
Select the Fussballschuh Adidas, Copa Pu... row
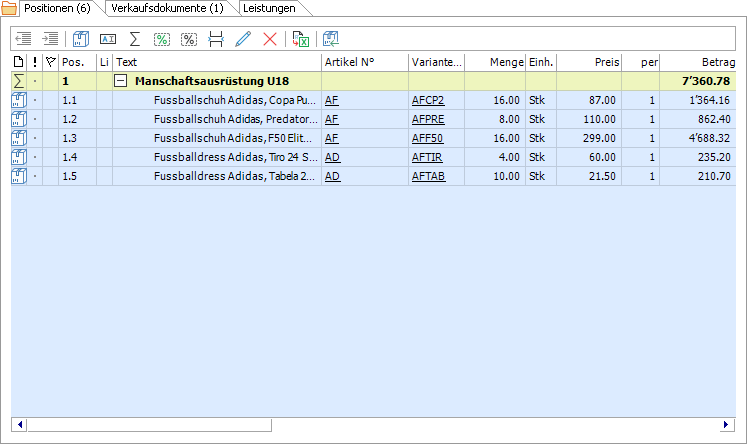(x=374, y=100)
